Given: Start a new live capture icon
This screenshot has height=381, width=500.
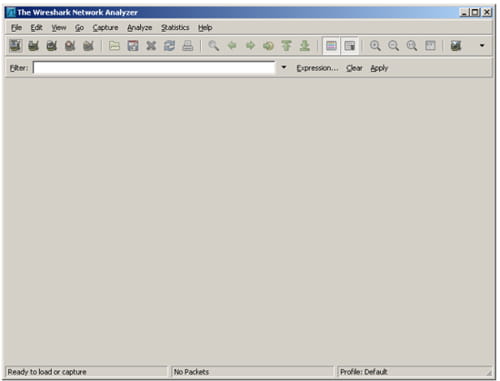Looking at the screenshot, I should (52, 46).
